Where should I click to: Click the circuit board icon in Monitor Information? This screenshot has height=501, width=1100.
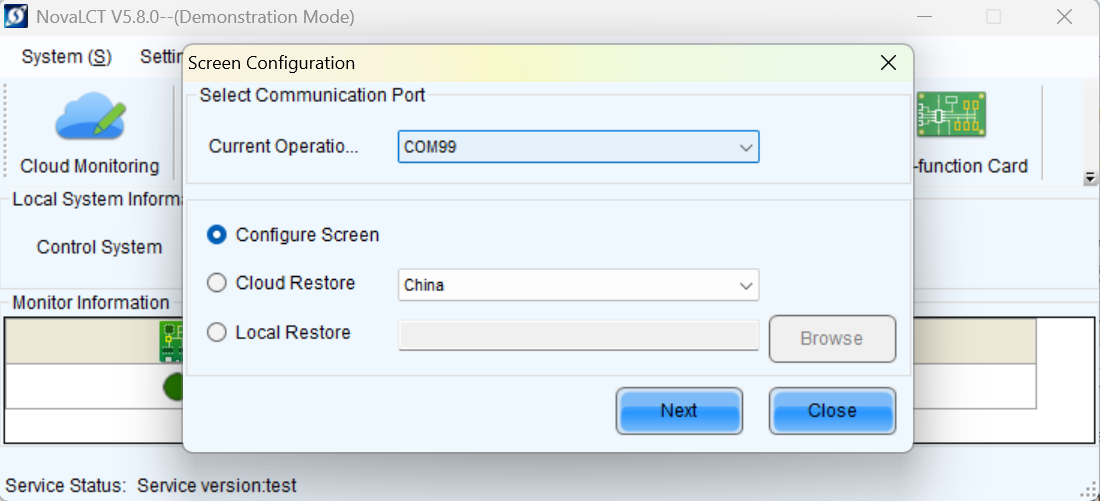point(171,341)
